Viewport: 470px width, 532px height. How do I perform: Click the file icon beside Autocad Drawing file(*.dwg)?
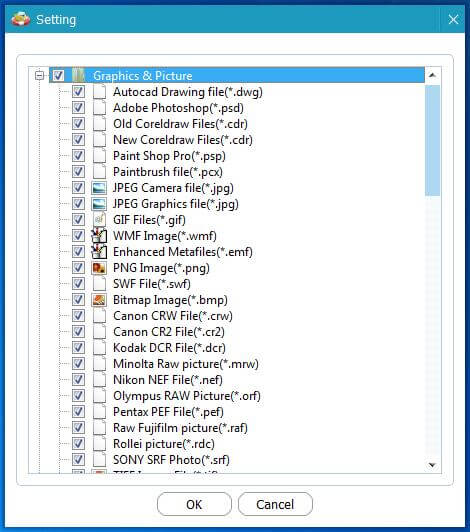(x=99, y=92)
